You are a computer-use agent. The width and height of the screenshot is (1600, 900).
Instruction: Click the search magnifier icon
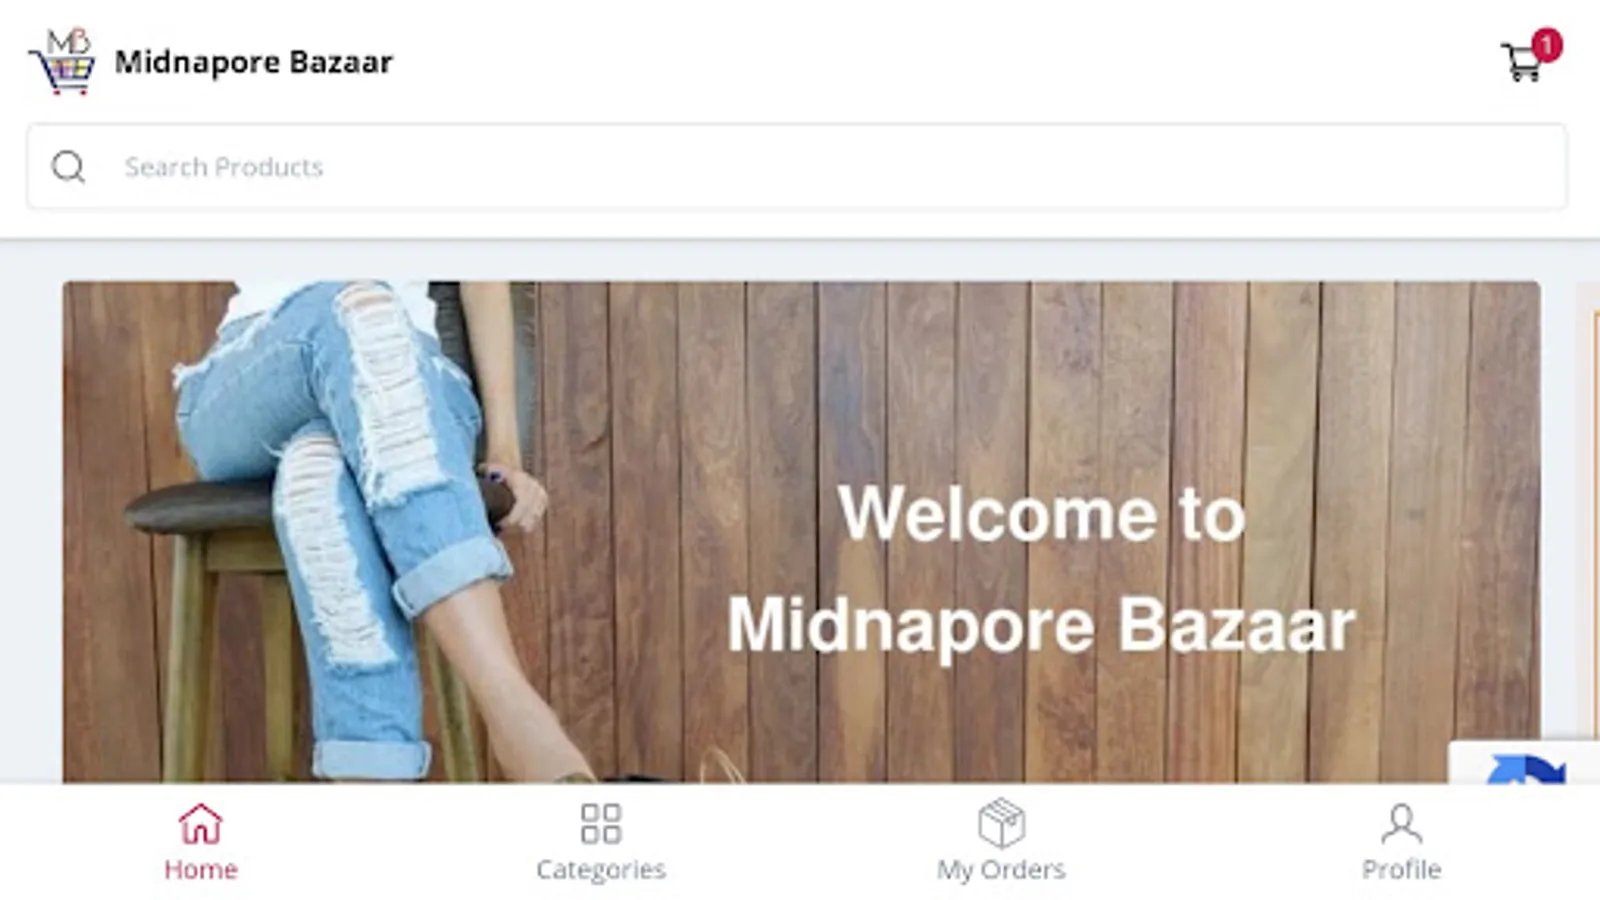[x=68, y=166]
